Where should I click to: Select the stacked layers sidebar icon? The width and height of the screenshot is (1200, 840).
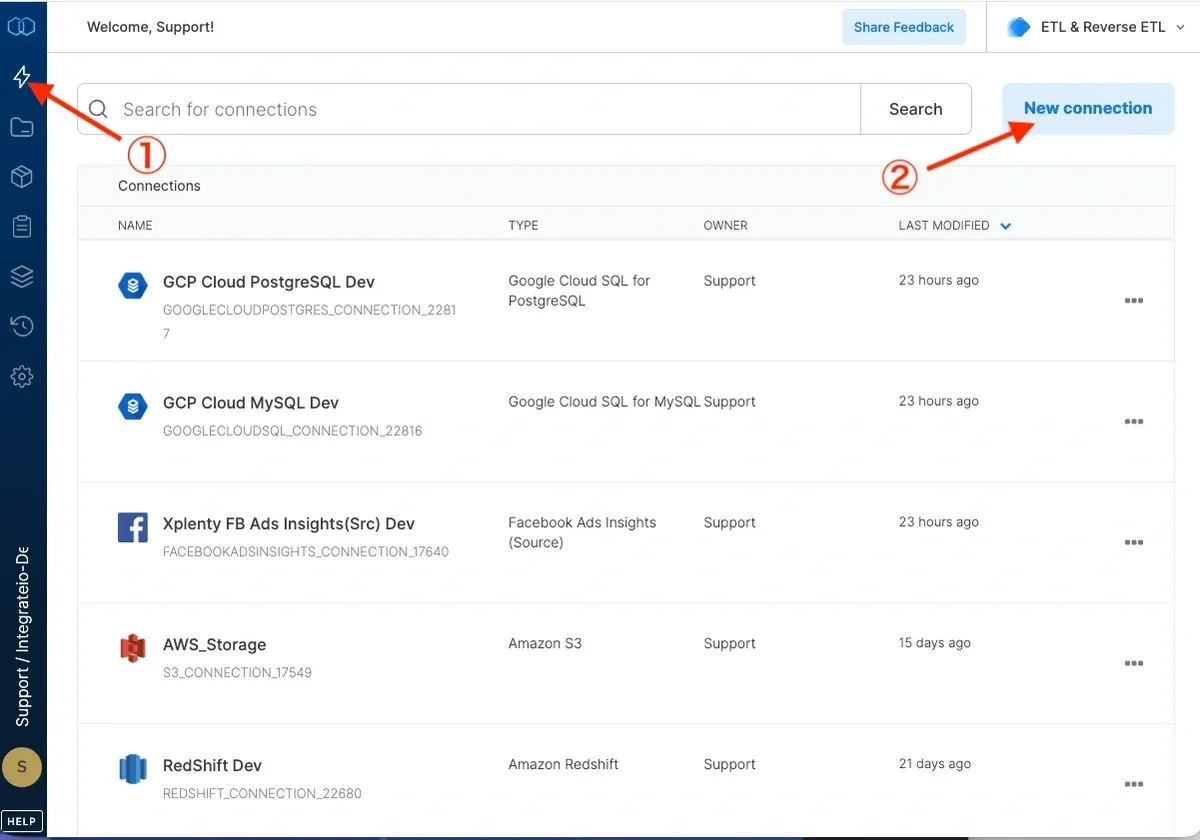click(x=22, y=276)
